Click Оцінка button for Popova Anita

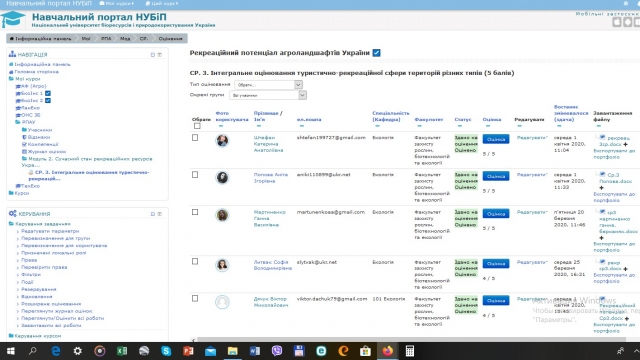(x=496, y=176)
